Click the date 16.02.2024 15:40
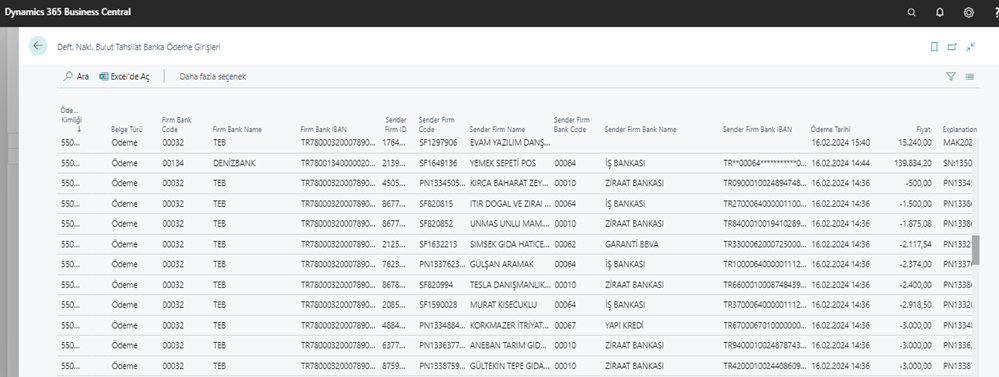This screenshot has width=999, height=377. 840,143
